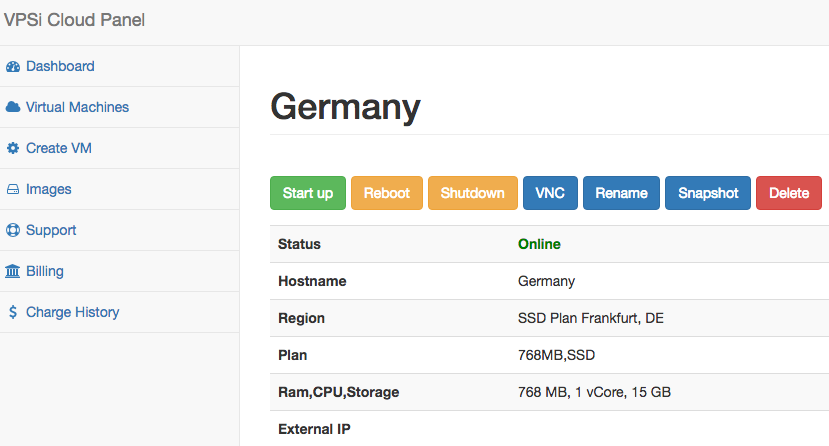Viewport: 829px width, 446px height.
Task: Click the Support lifebuoy icon
Action: [x=13, y=231]
